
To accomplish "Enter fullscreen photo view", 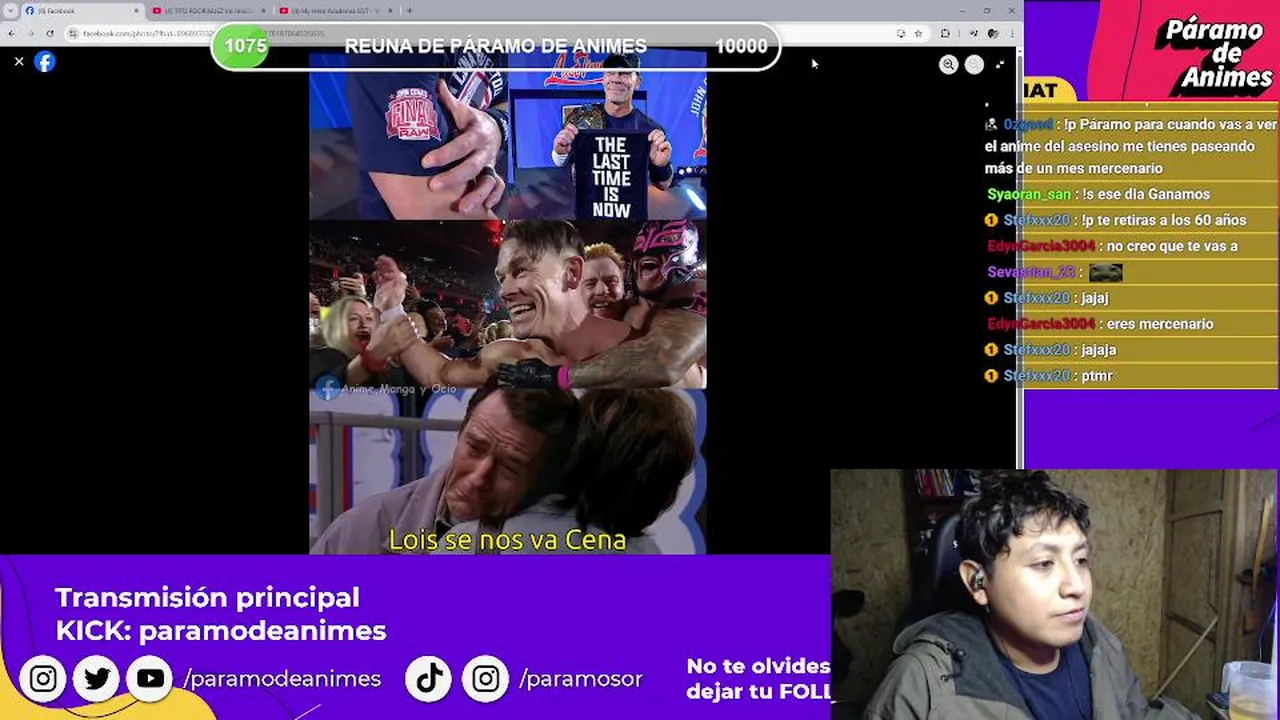I will (1000, 64).
